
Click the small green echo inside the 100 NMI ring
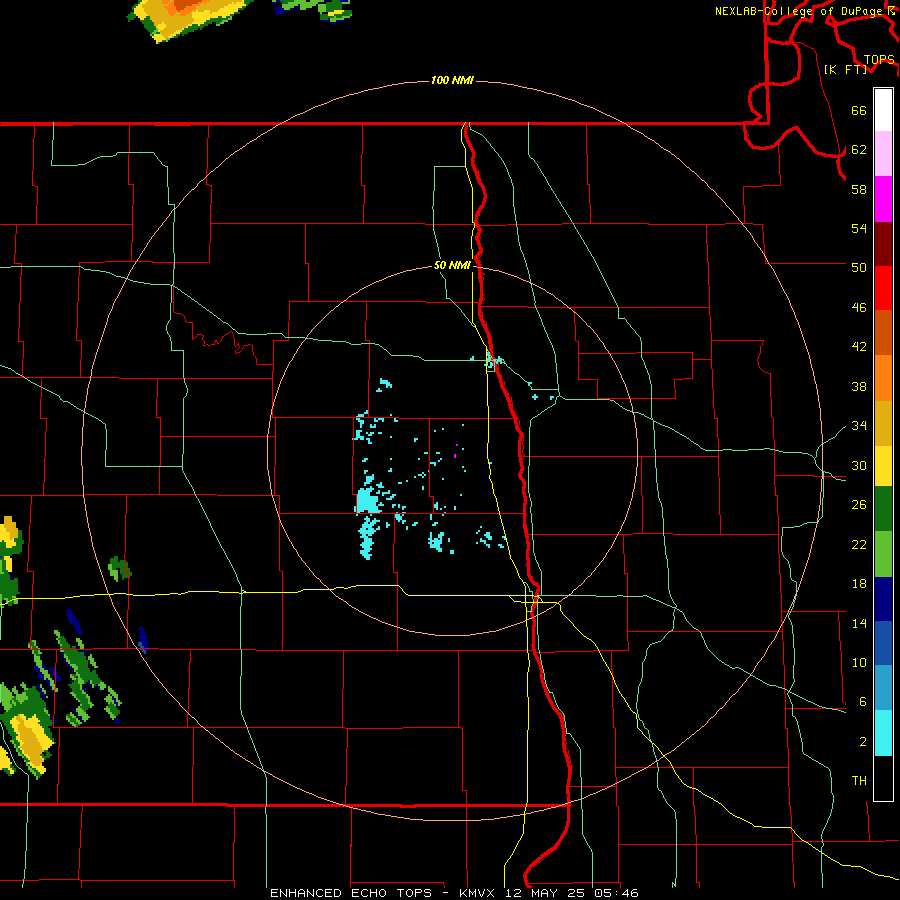pos(119,568)
